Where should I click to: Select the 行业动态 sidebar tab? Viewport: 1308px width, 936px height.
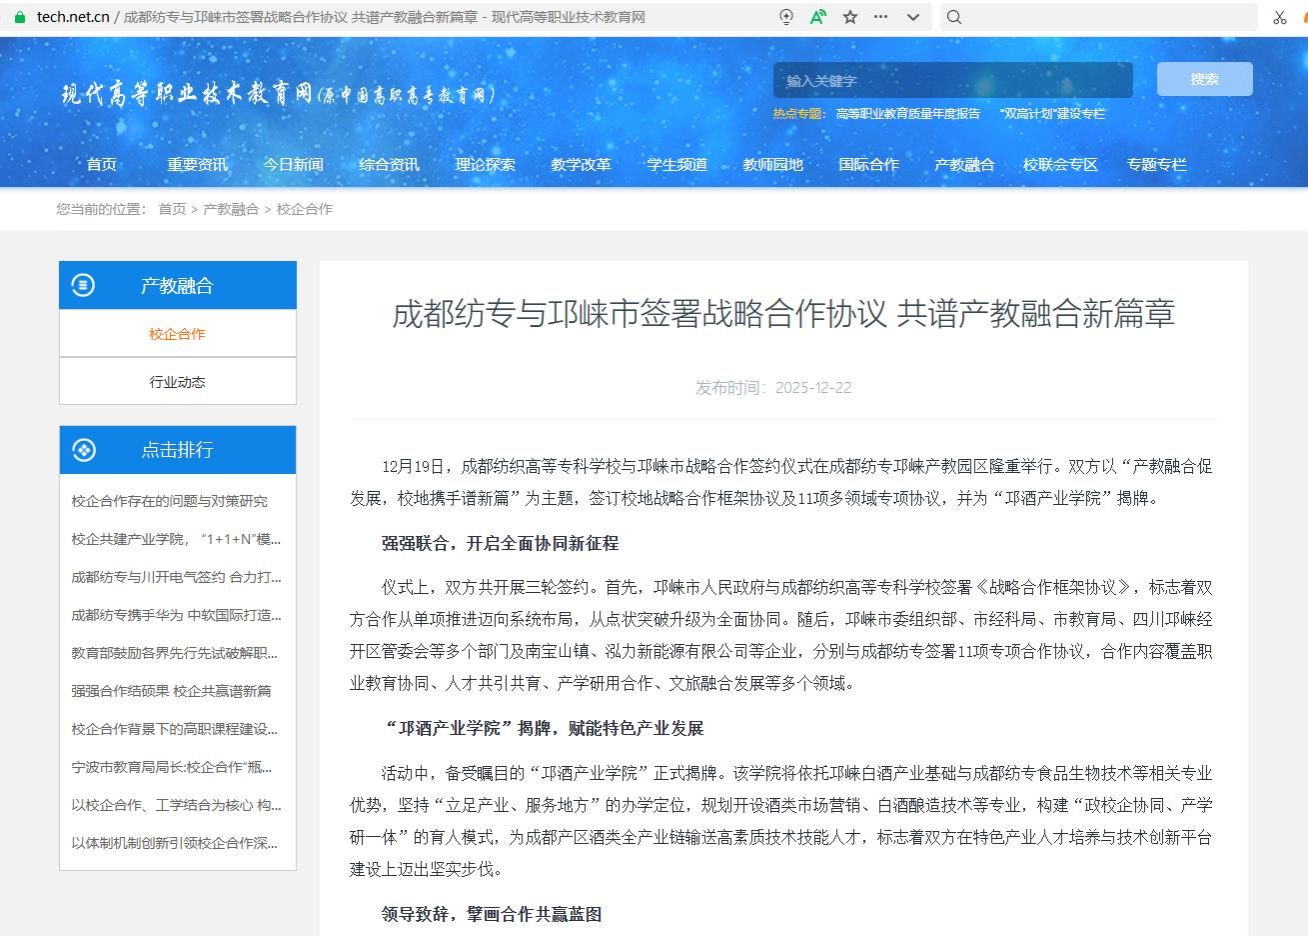[x=178, y=382]
